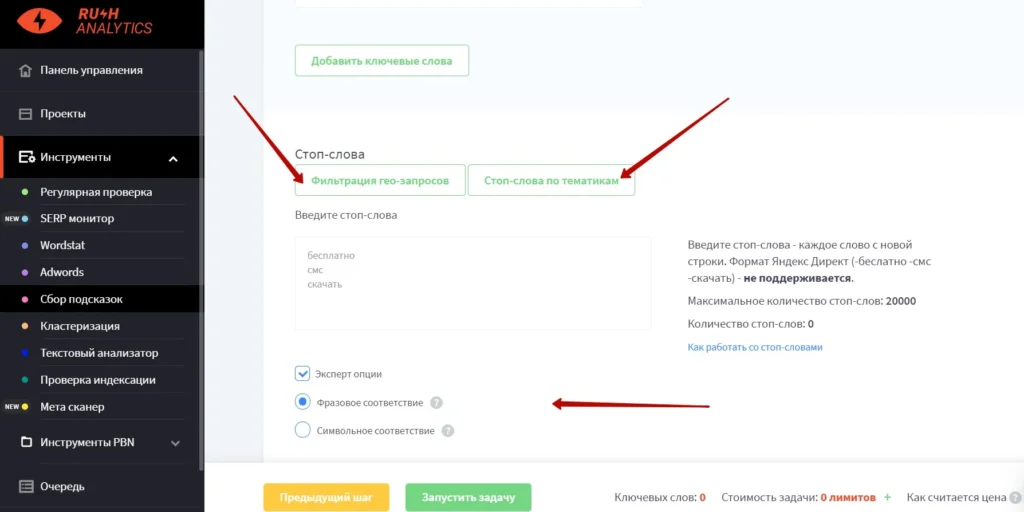Screen dimensions: 1024x512
Task: Click the Очередь list icon
Action: (25, 487)
